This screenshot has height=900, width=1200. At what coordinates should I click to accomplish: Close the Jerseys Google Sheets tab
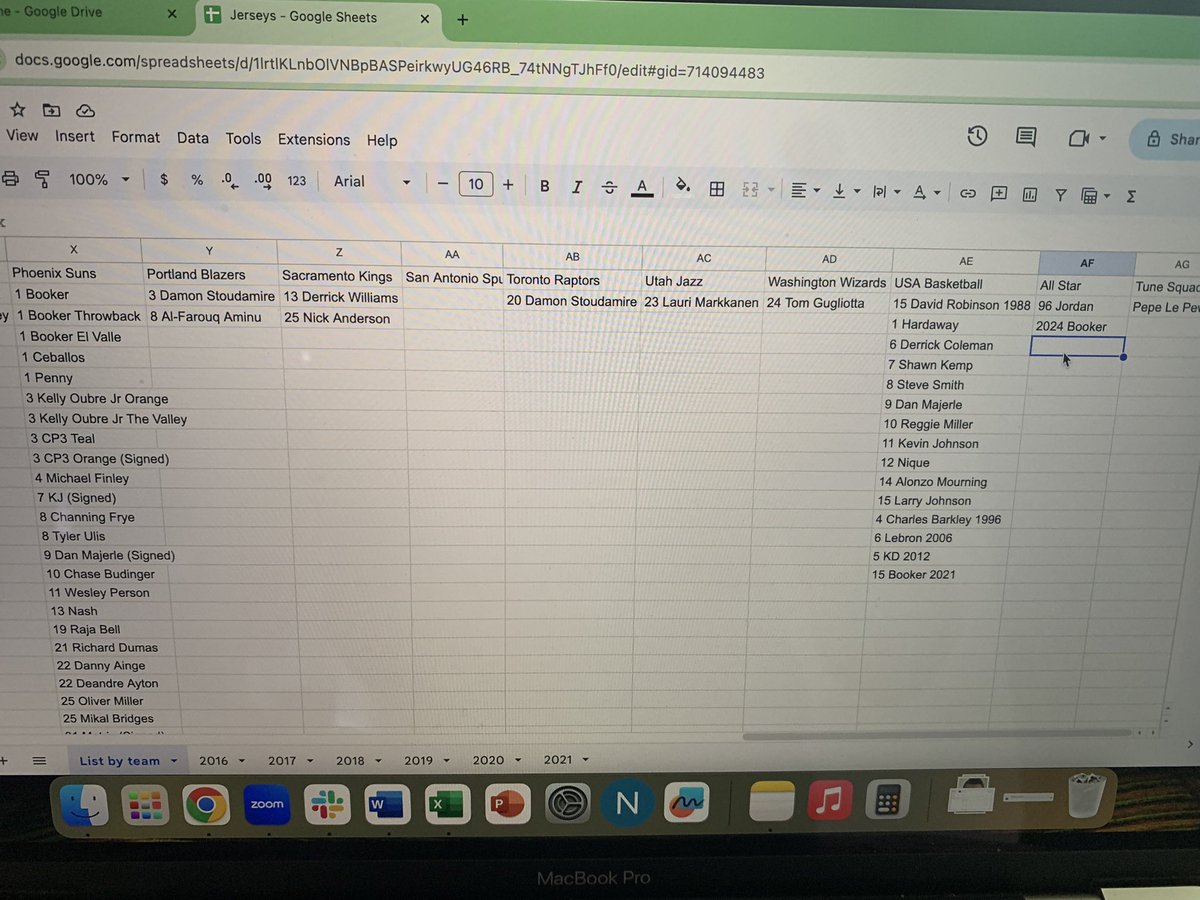(425, 18)
